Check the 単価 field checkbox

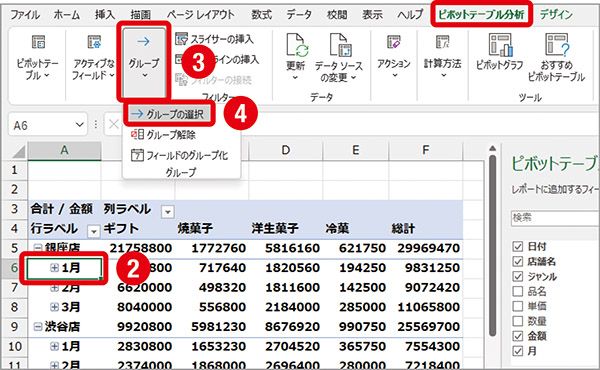coord(517,306)
